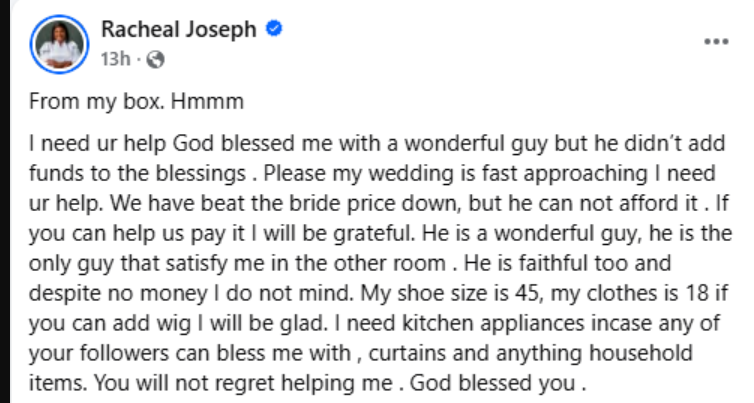The image size is (754, 403).
Task: Click the blue verified badge
Action: (x=273, y=30)
